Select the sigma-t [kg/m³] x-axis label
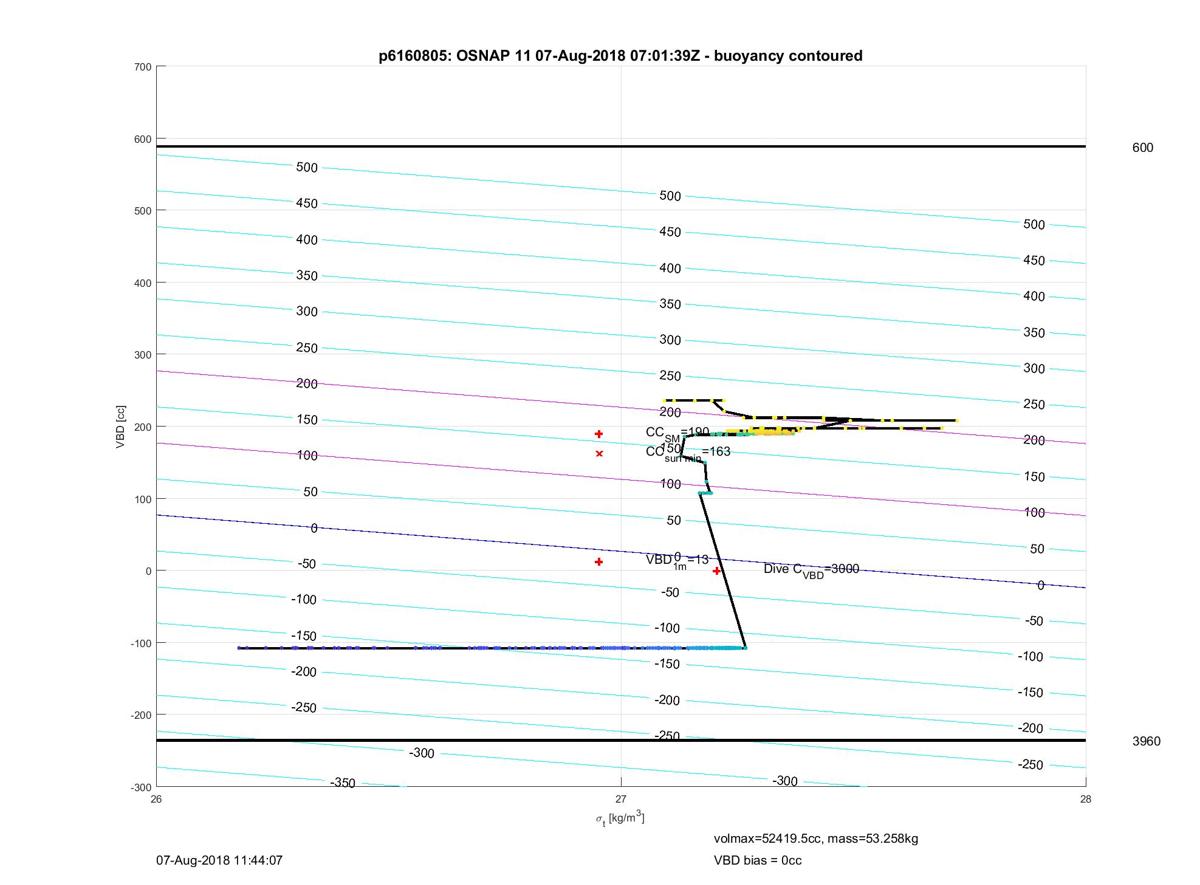 pyautogui.click(x=620, y=819)
